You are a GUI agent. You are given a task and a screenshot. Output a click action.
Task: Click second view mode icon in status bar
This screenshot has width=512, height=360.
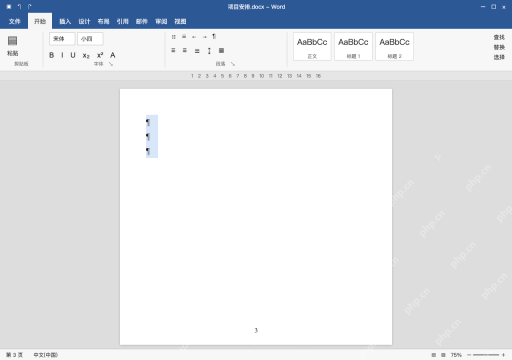[x=443, y=355]
